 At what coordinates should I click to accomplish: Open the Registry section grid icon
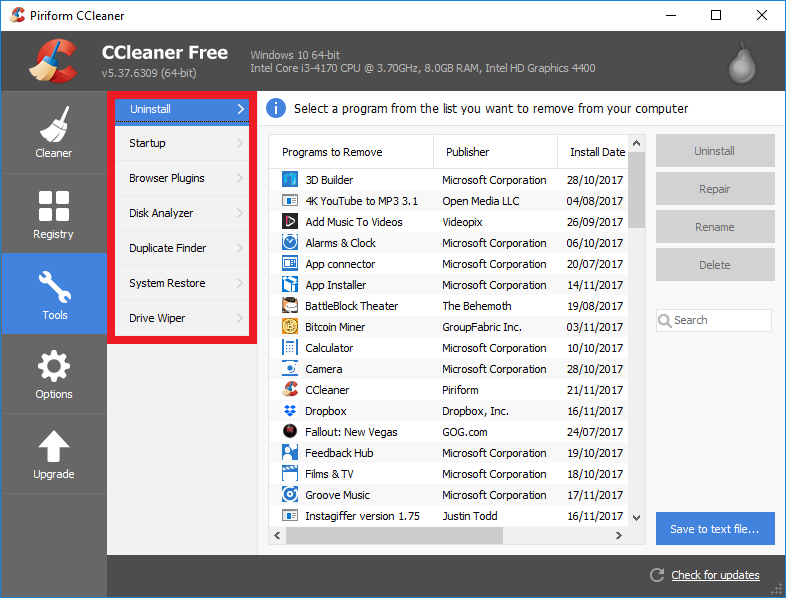pos(54,205)
